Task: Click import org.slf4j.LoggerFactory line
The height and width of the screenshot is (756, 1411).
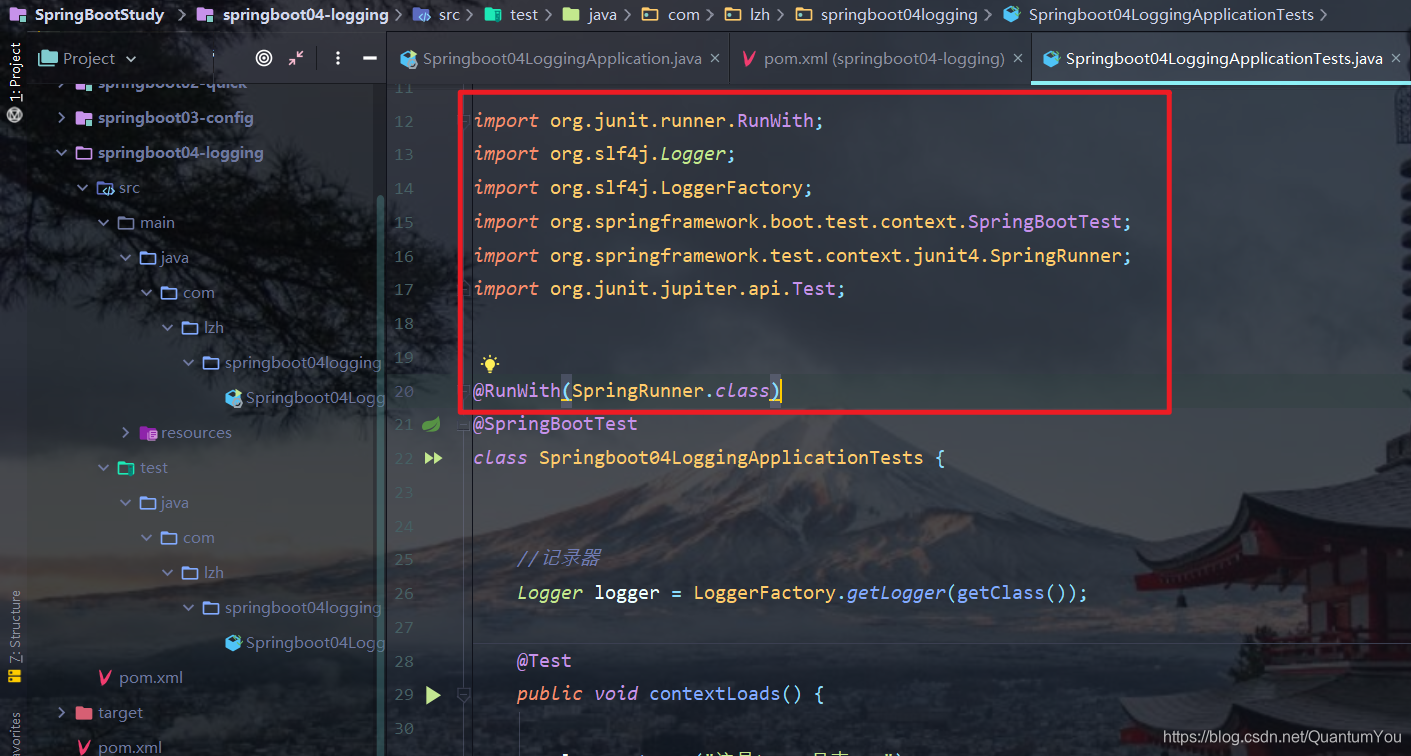Action: [643, 188]
